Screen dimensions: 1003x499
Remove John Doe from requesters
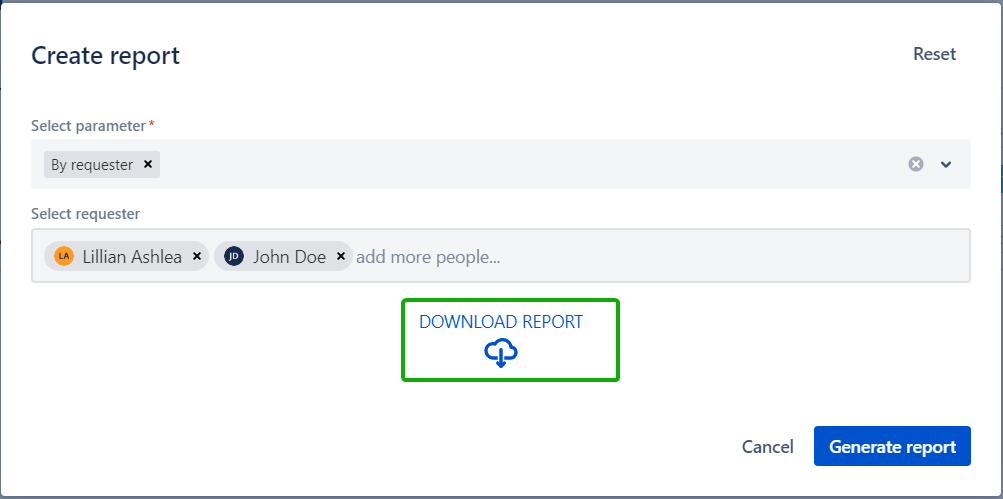(341, 257)
